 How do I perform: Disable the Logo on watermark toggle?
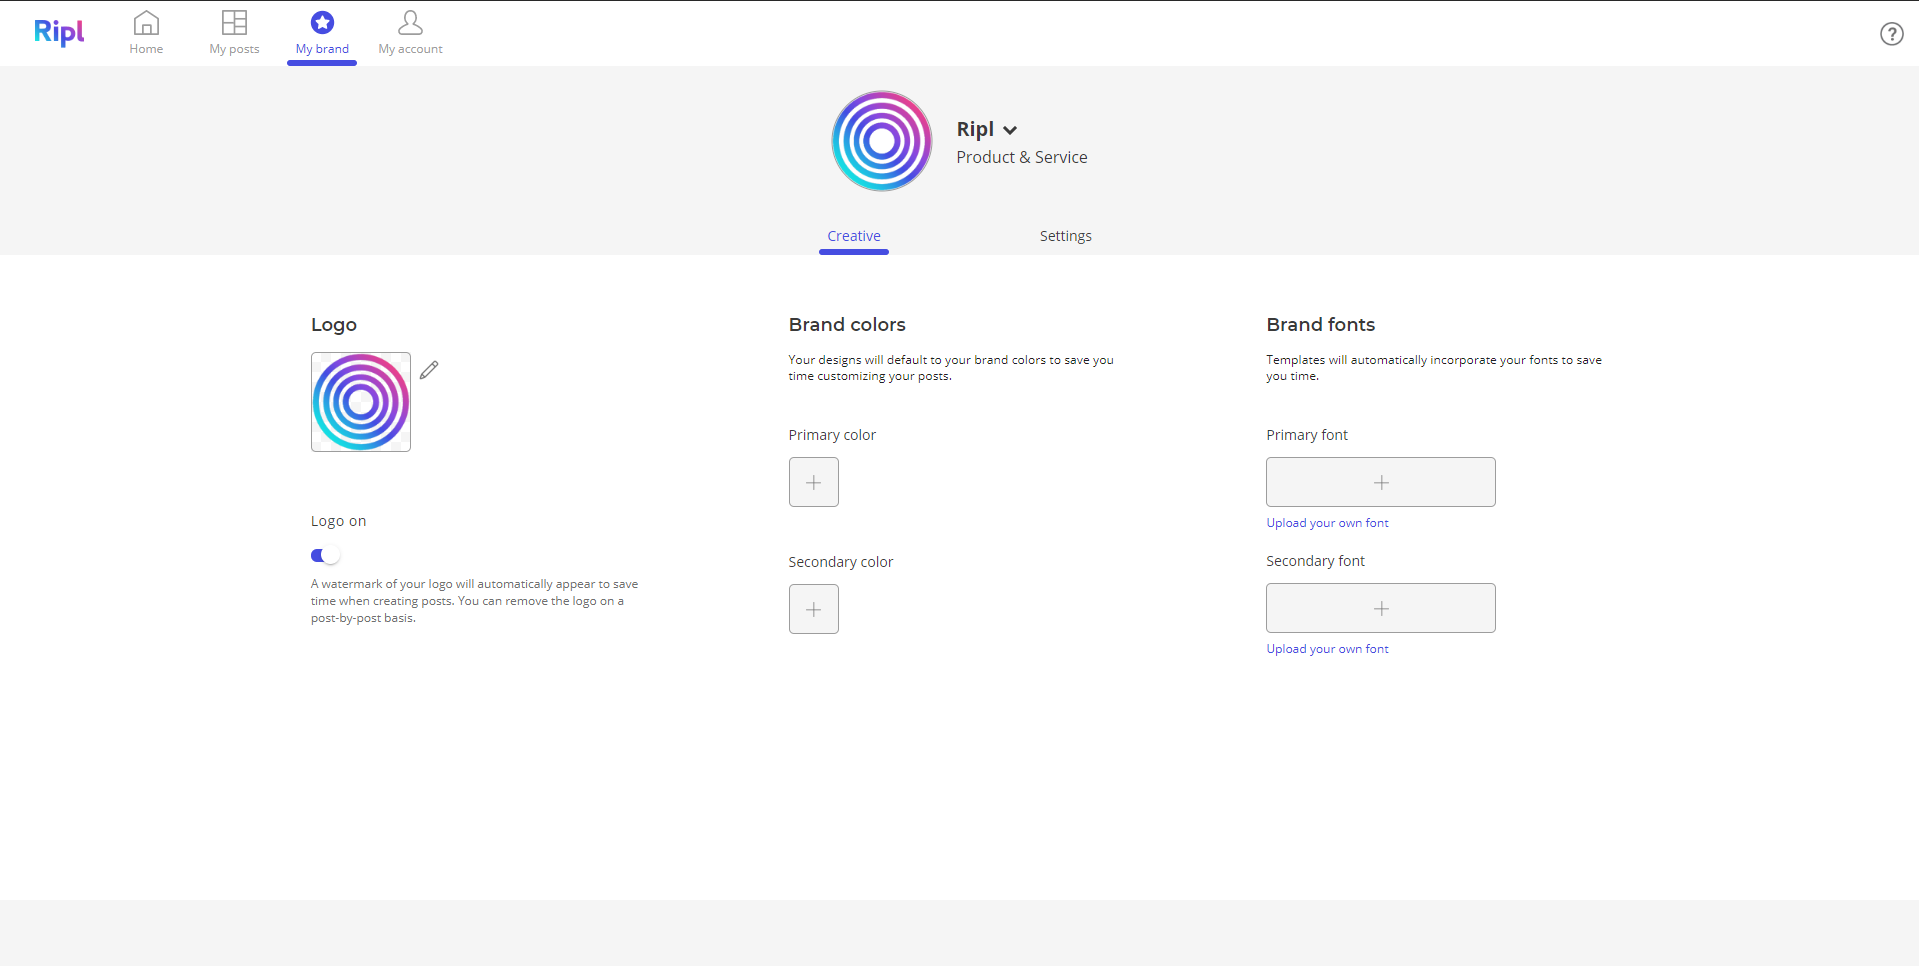325,554
